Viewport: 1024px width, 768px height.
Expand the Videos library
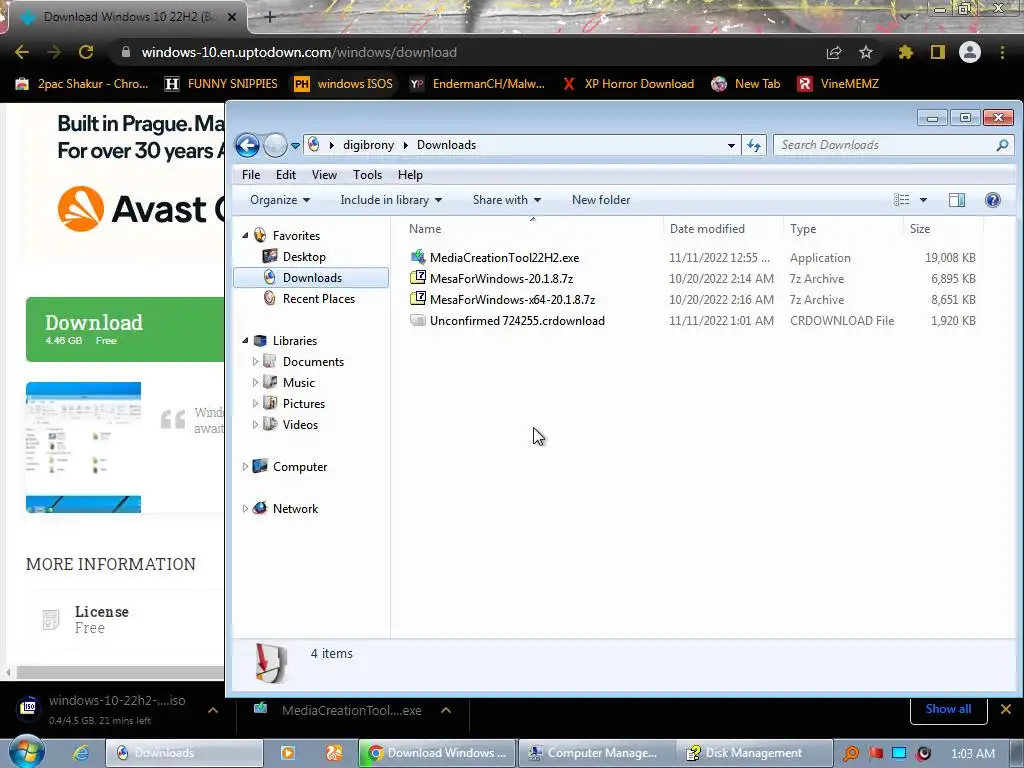click(x=255, y=424)
